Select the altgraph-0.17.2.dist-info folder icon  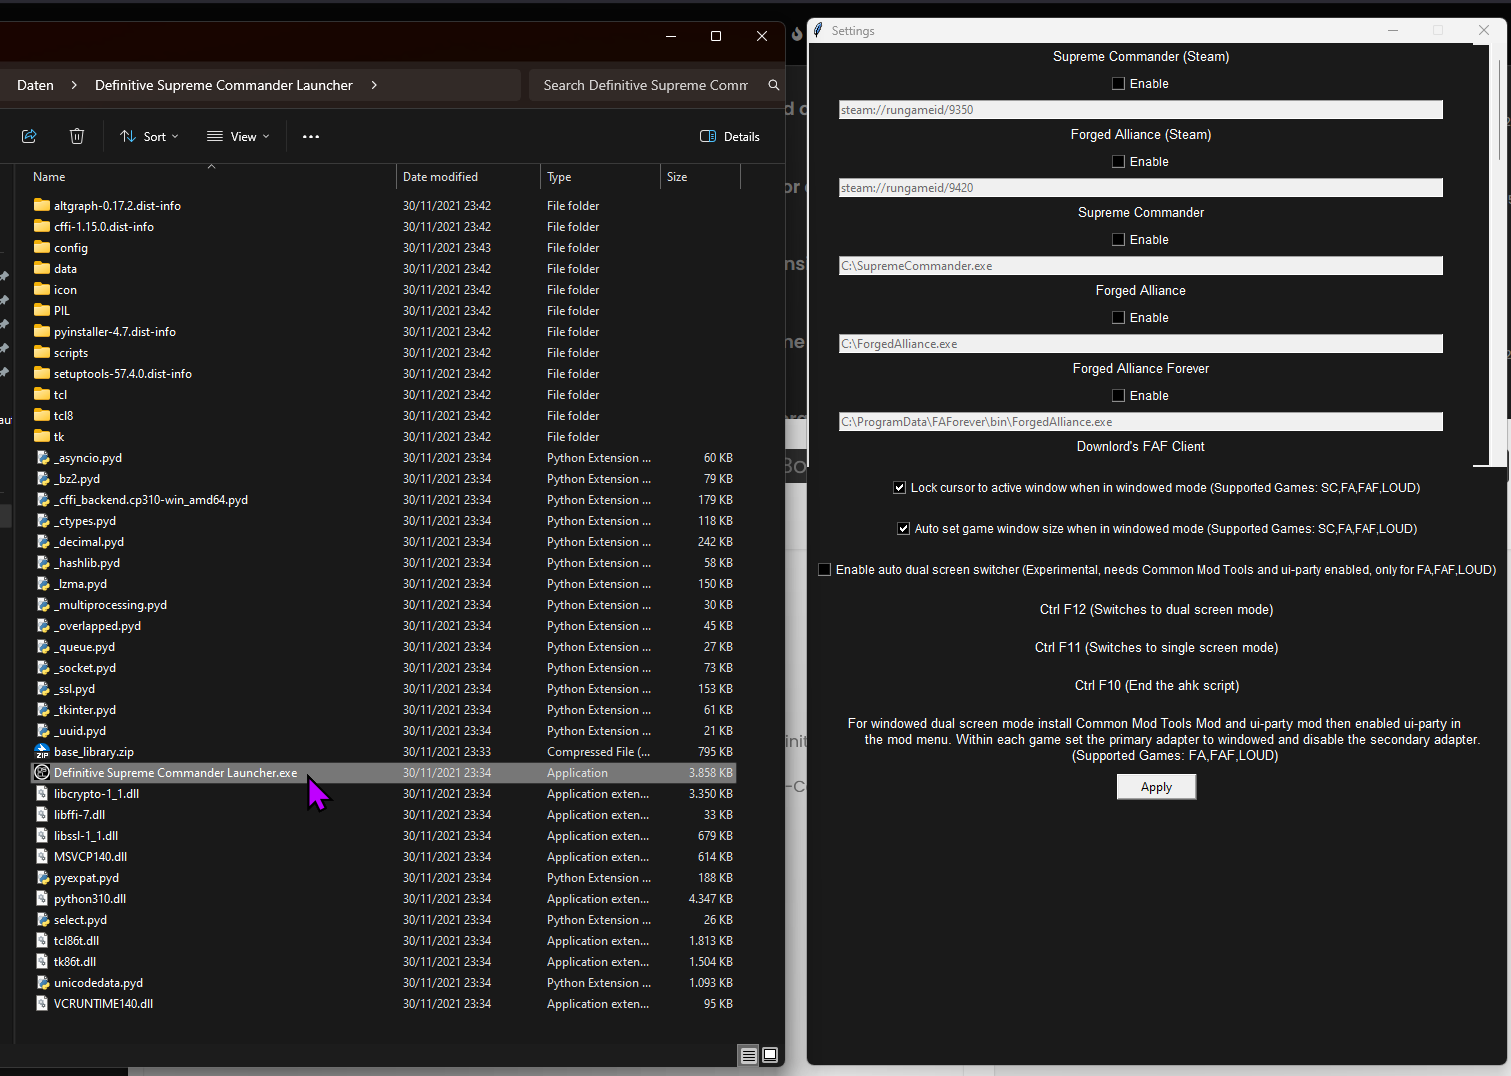coord(42,205)
